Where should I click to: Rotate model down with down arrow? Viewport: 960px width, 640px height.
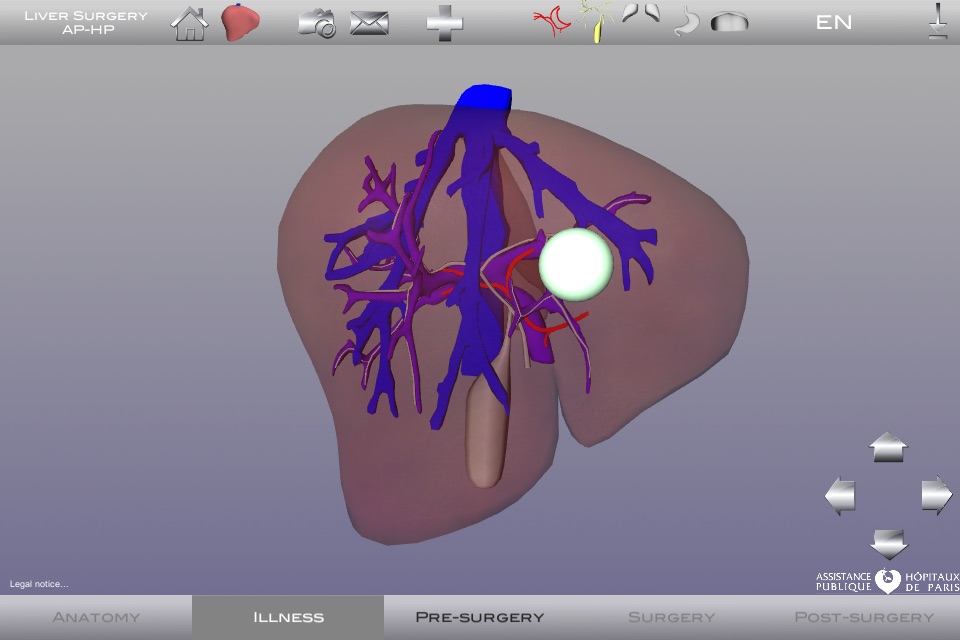tap(888, 544)
